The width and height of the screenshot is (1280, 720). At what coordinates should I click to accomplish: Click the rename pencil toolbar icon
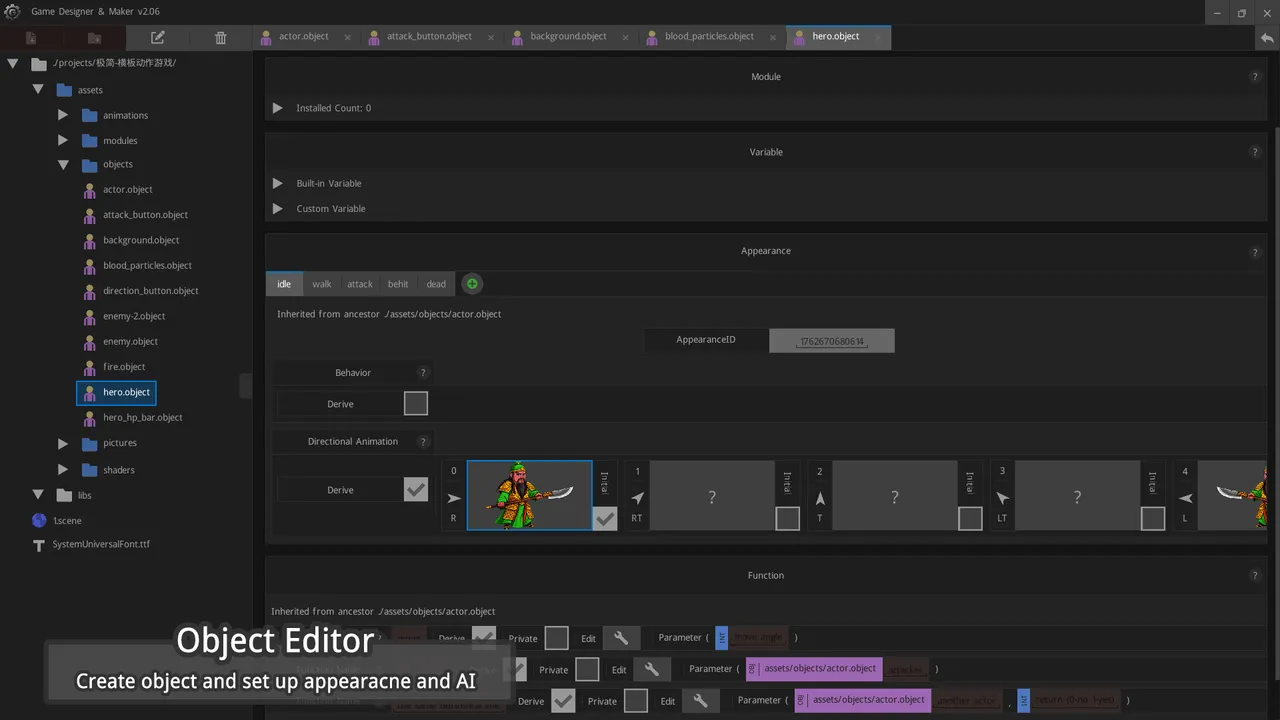157,38
